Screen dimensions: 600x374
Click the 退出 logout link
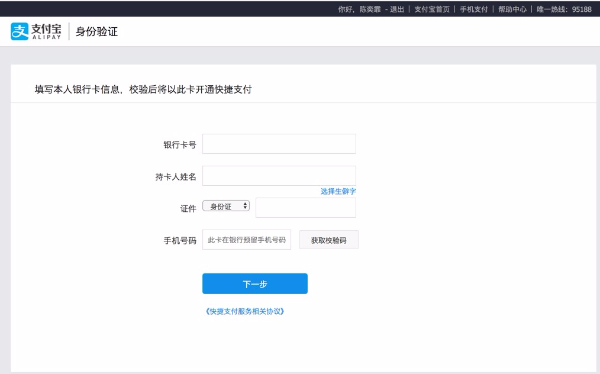(397, 9)
